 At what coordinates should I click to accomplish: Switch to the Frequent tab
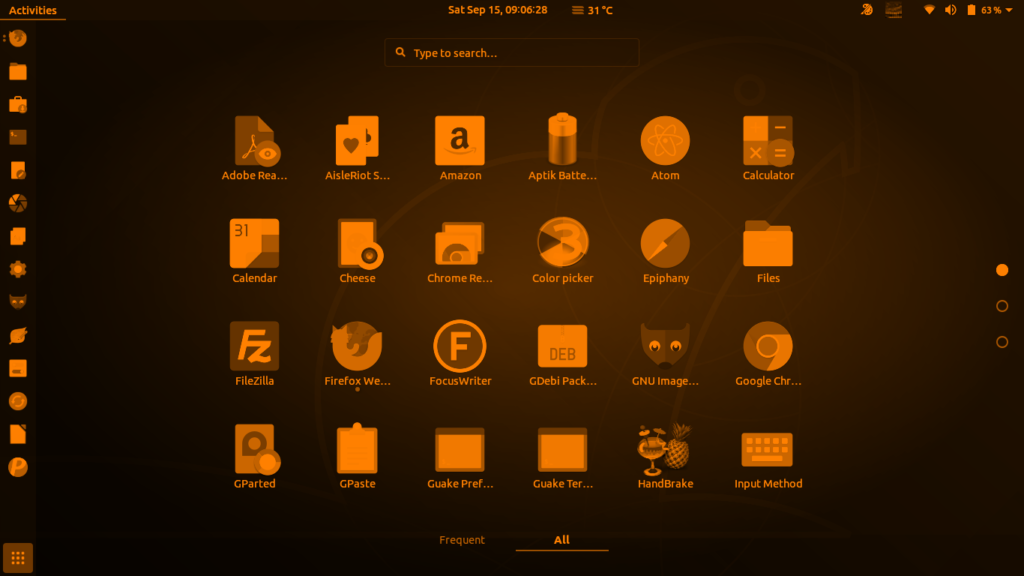(x=462, y=540)
